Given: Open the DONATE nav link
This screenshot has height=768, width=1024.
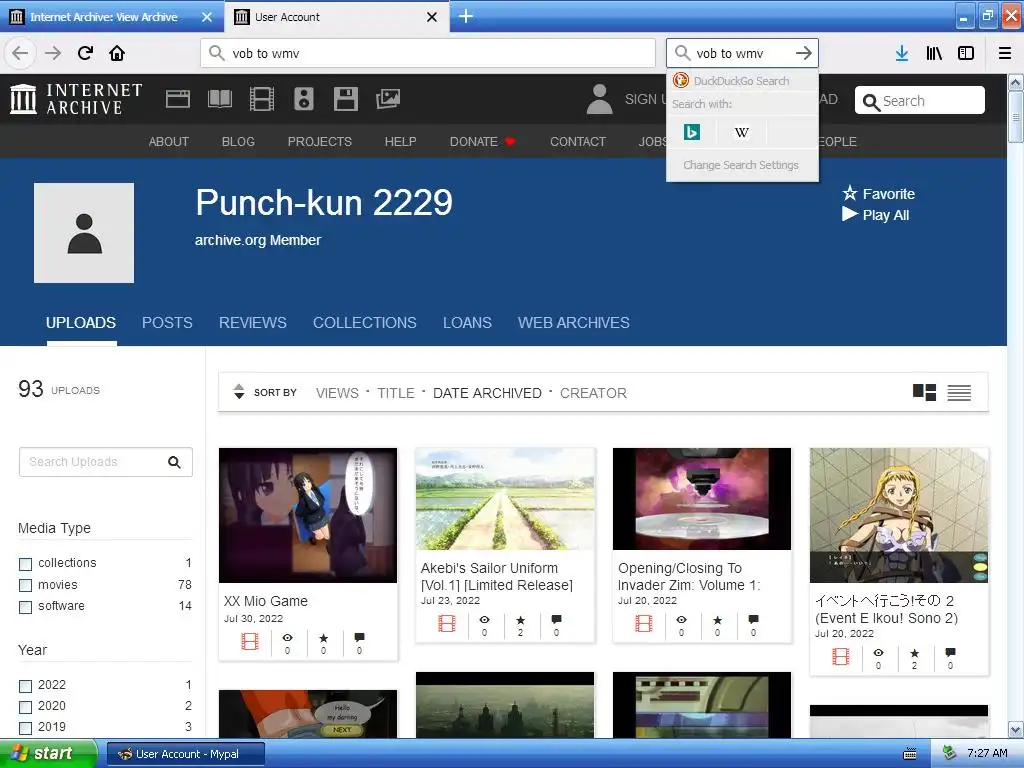Looking at the screenshot, I should click(x=482, y=142).
